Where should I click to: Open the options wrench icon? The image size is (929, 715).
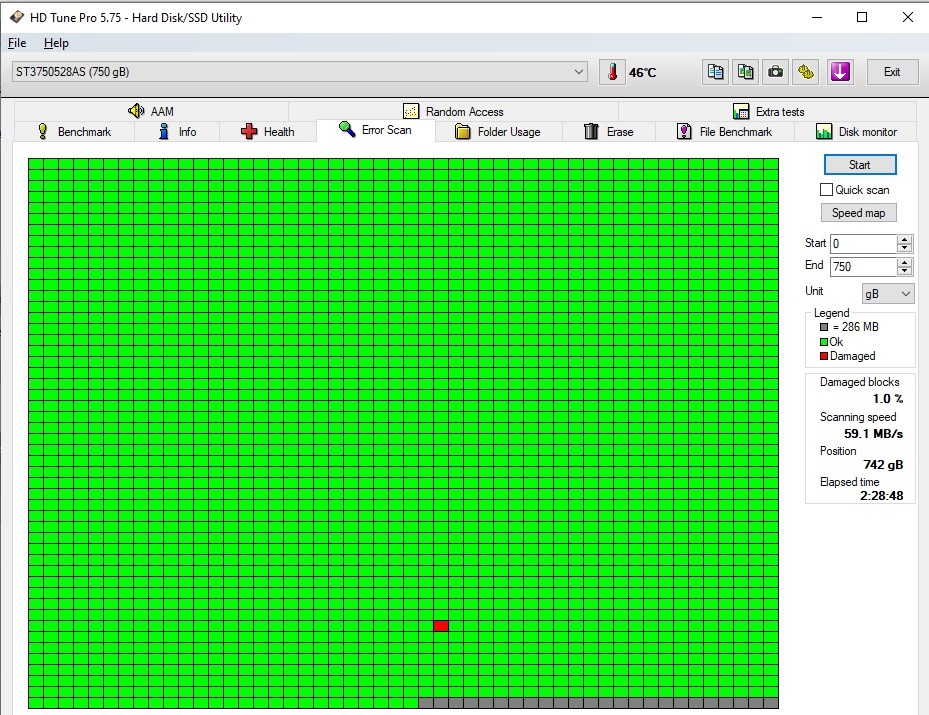tap(806, 72)
